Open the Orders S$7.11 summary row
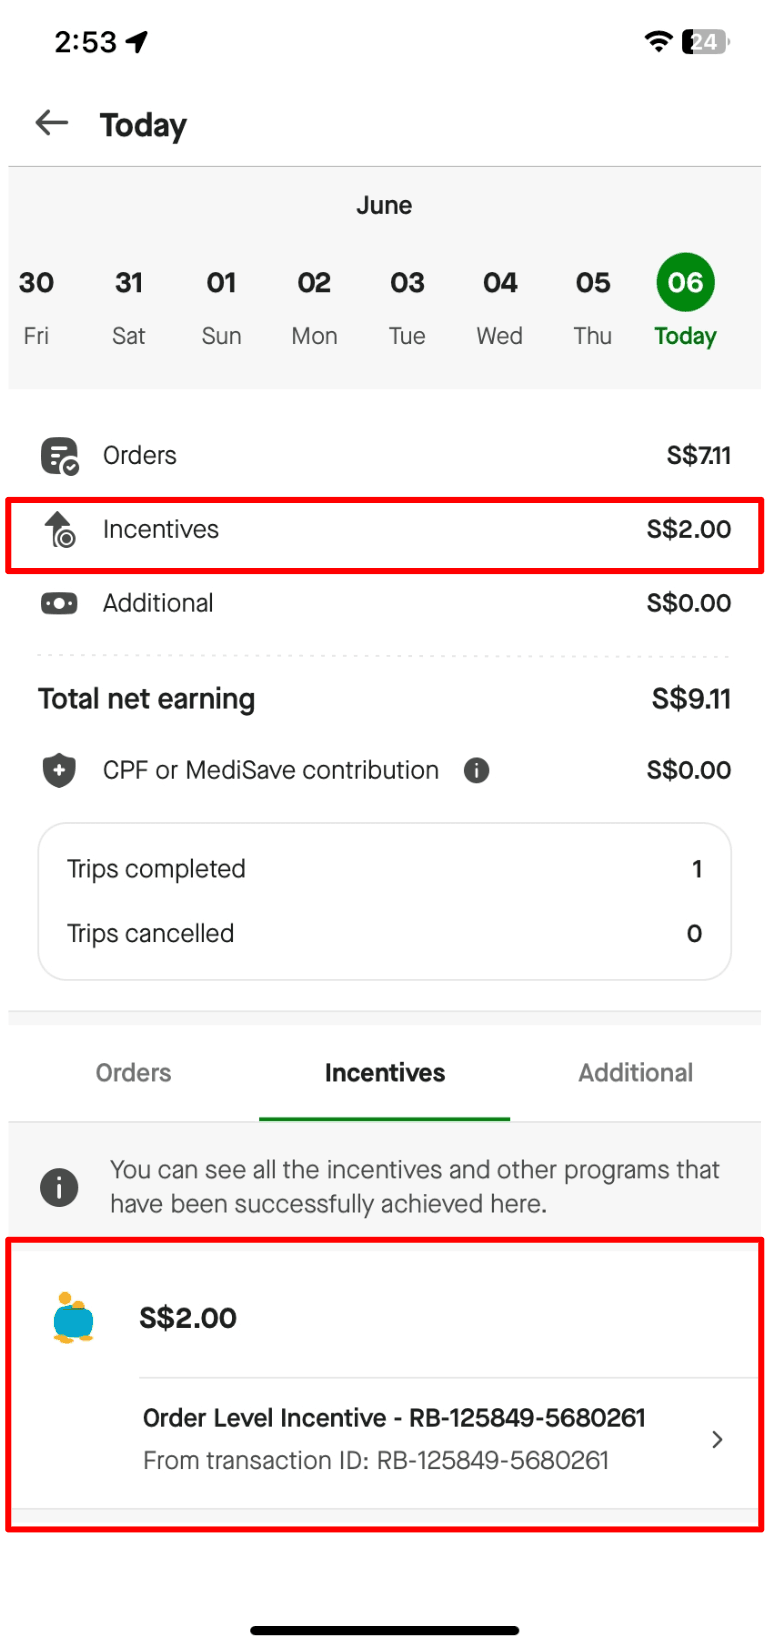Screen dimensions: 774x1640 tap(385, 456)
